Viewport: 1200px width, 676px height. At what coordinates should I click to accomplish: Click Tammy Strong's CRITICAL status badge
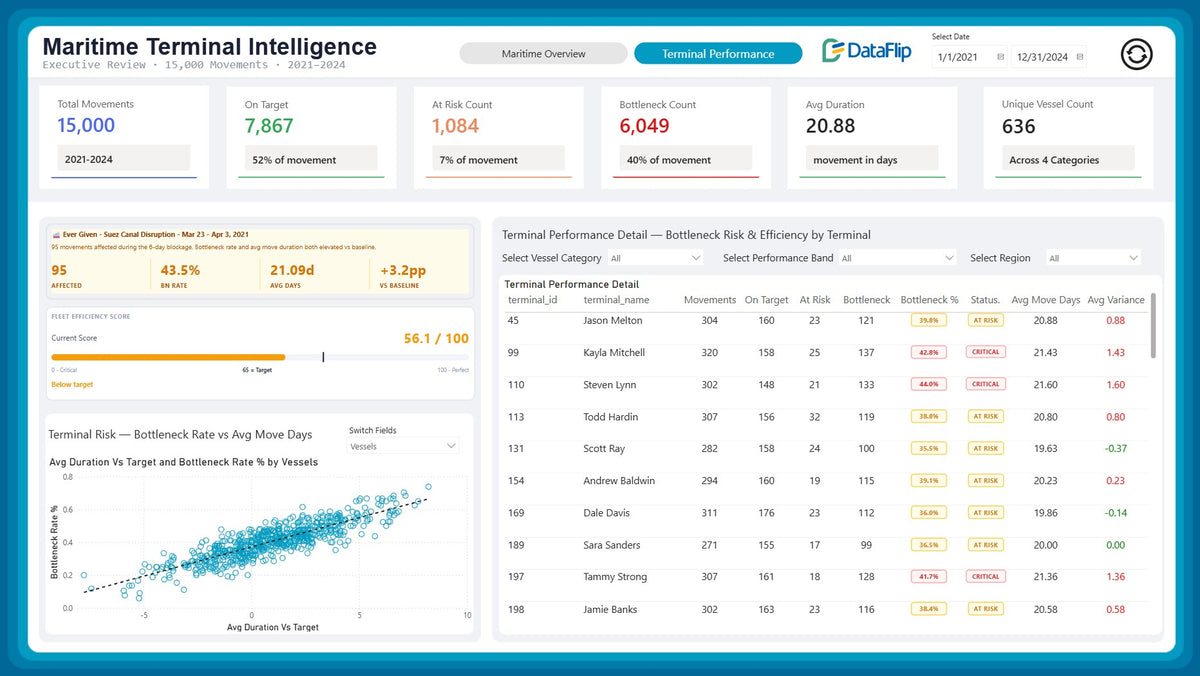985,577
